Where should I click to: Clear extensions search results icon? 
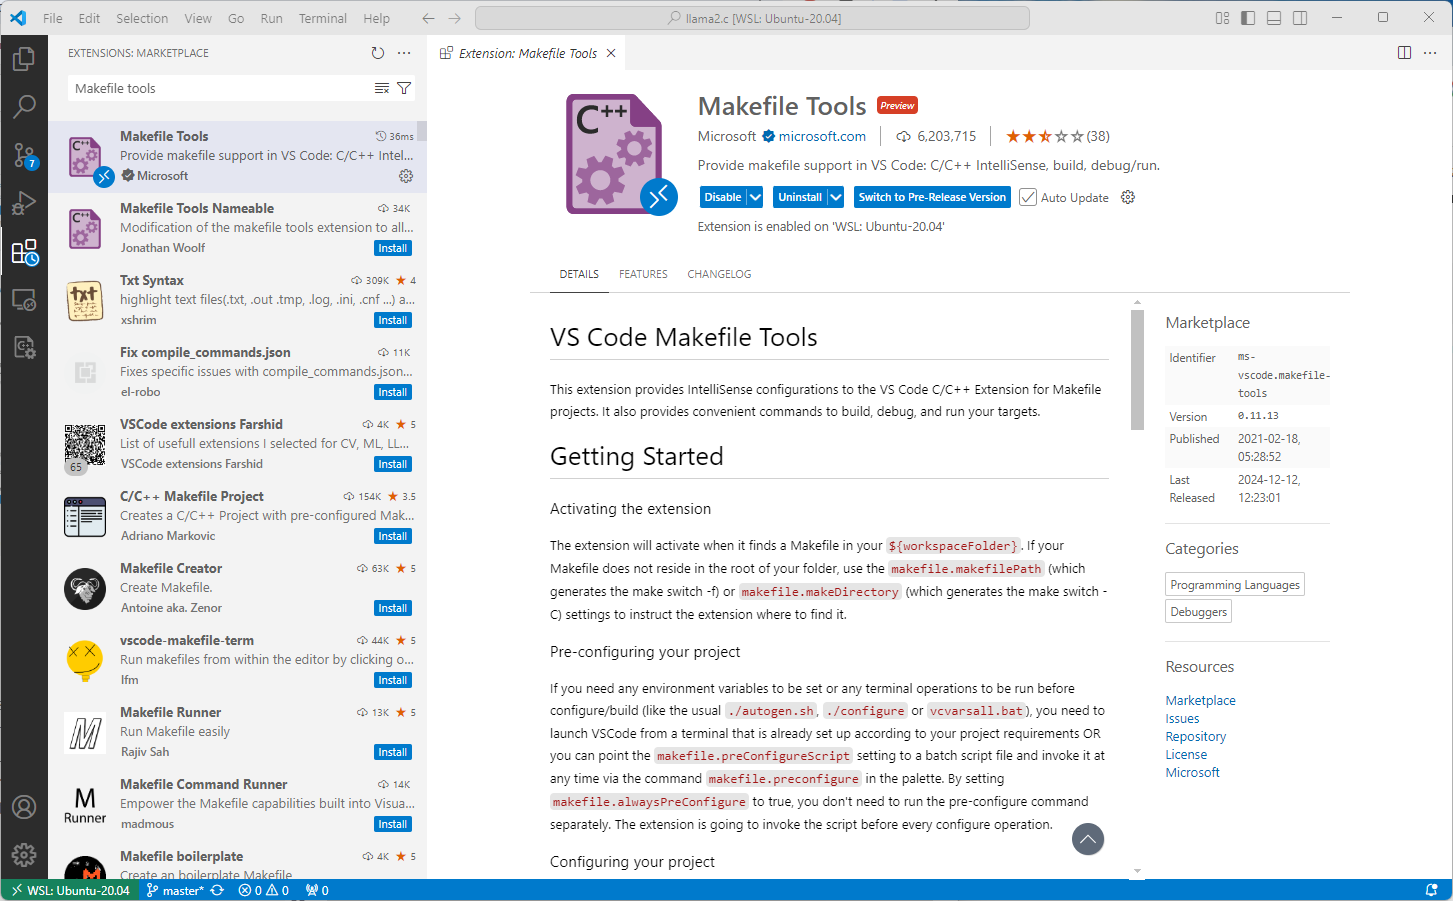382,88
